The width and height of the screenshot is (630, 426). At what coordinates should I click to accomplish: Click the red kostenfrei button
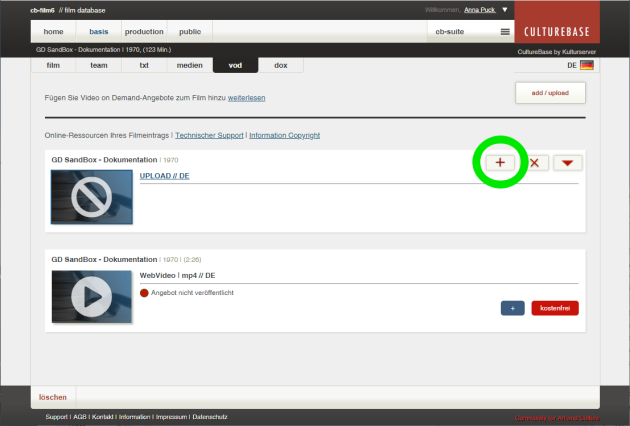click(x=555, y=308)
